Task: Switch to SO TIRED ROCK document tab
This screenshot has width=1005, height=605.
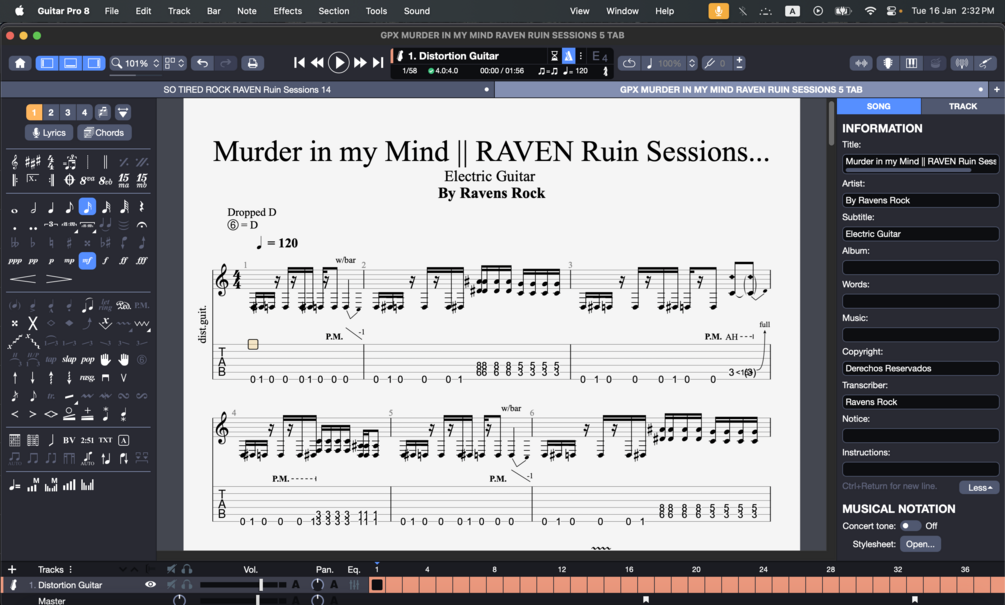Action: [x=247, y=90]
